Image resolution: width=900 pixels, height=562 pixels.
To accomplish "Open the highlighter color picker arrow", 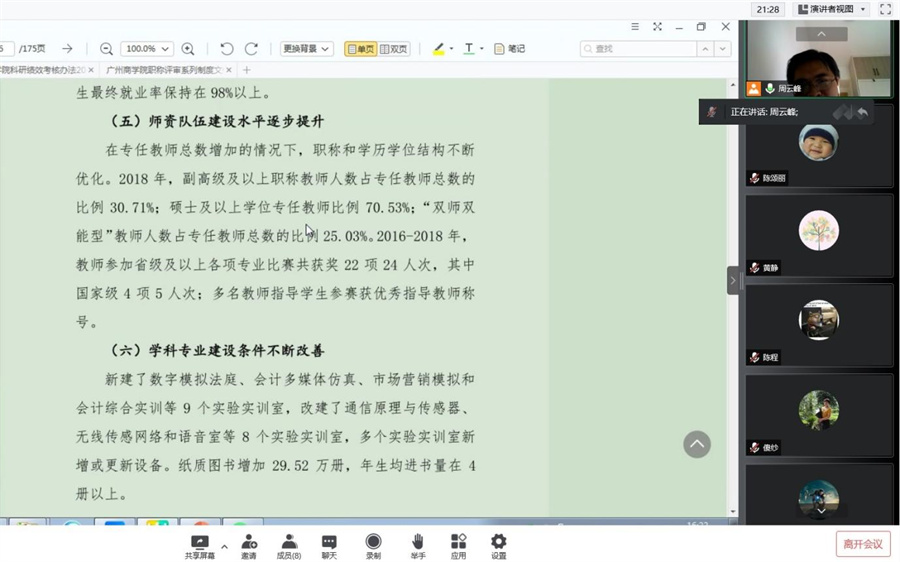I will [451, 49].
